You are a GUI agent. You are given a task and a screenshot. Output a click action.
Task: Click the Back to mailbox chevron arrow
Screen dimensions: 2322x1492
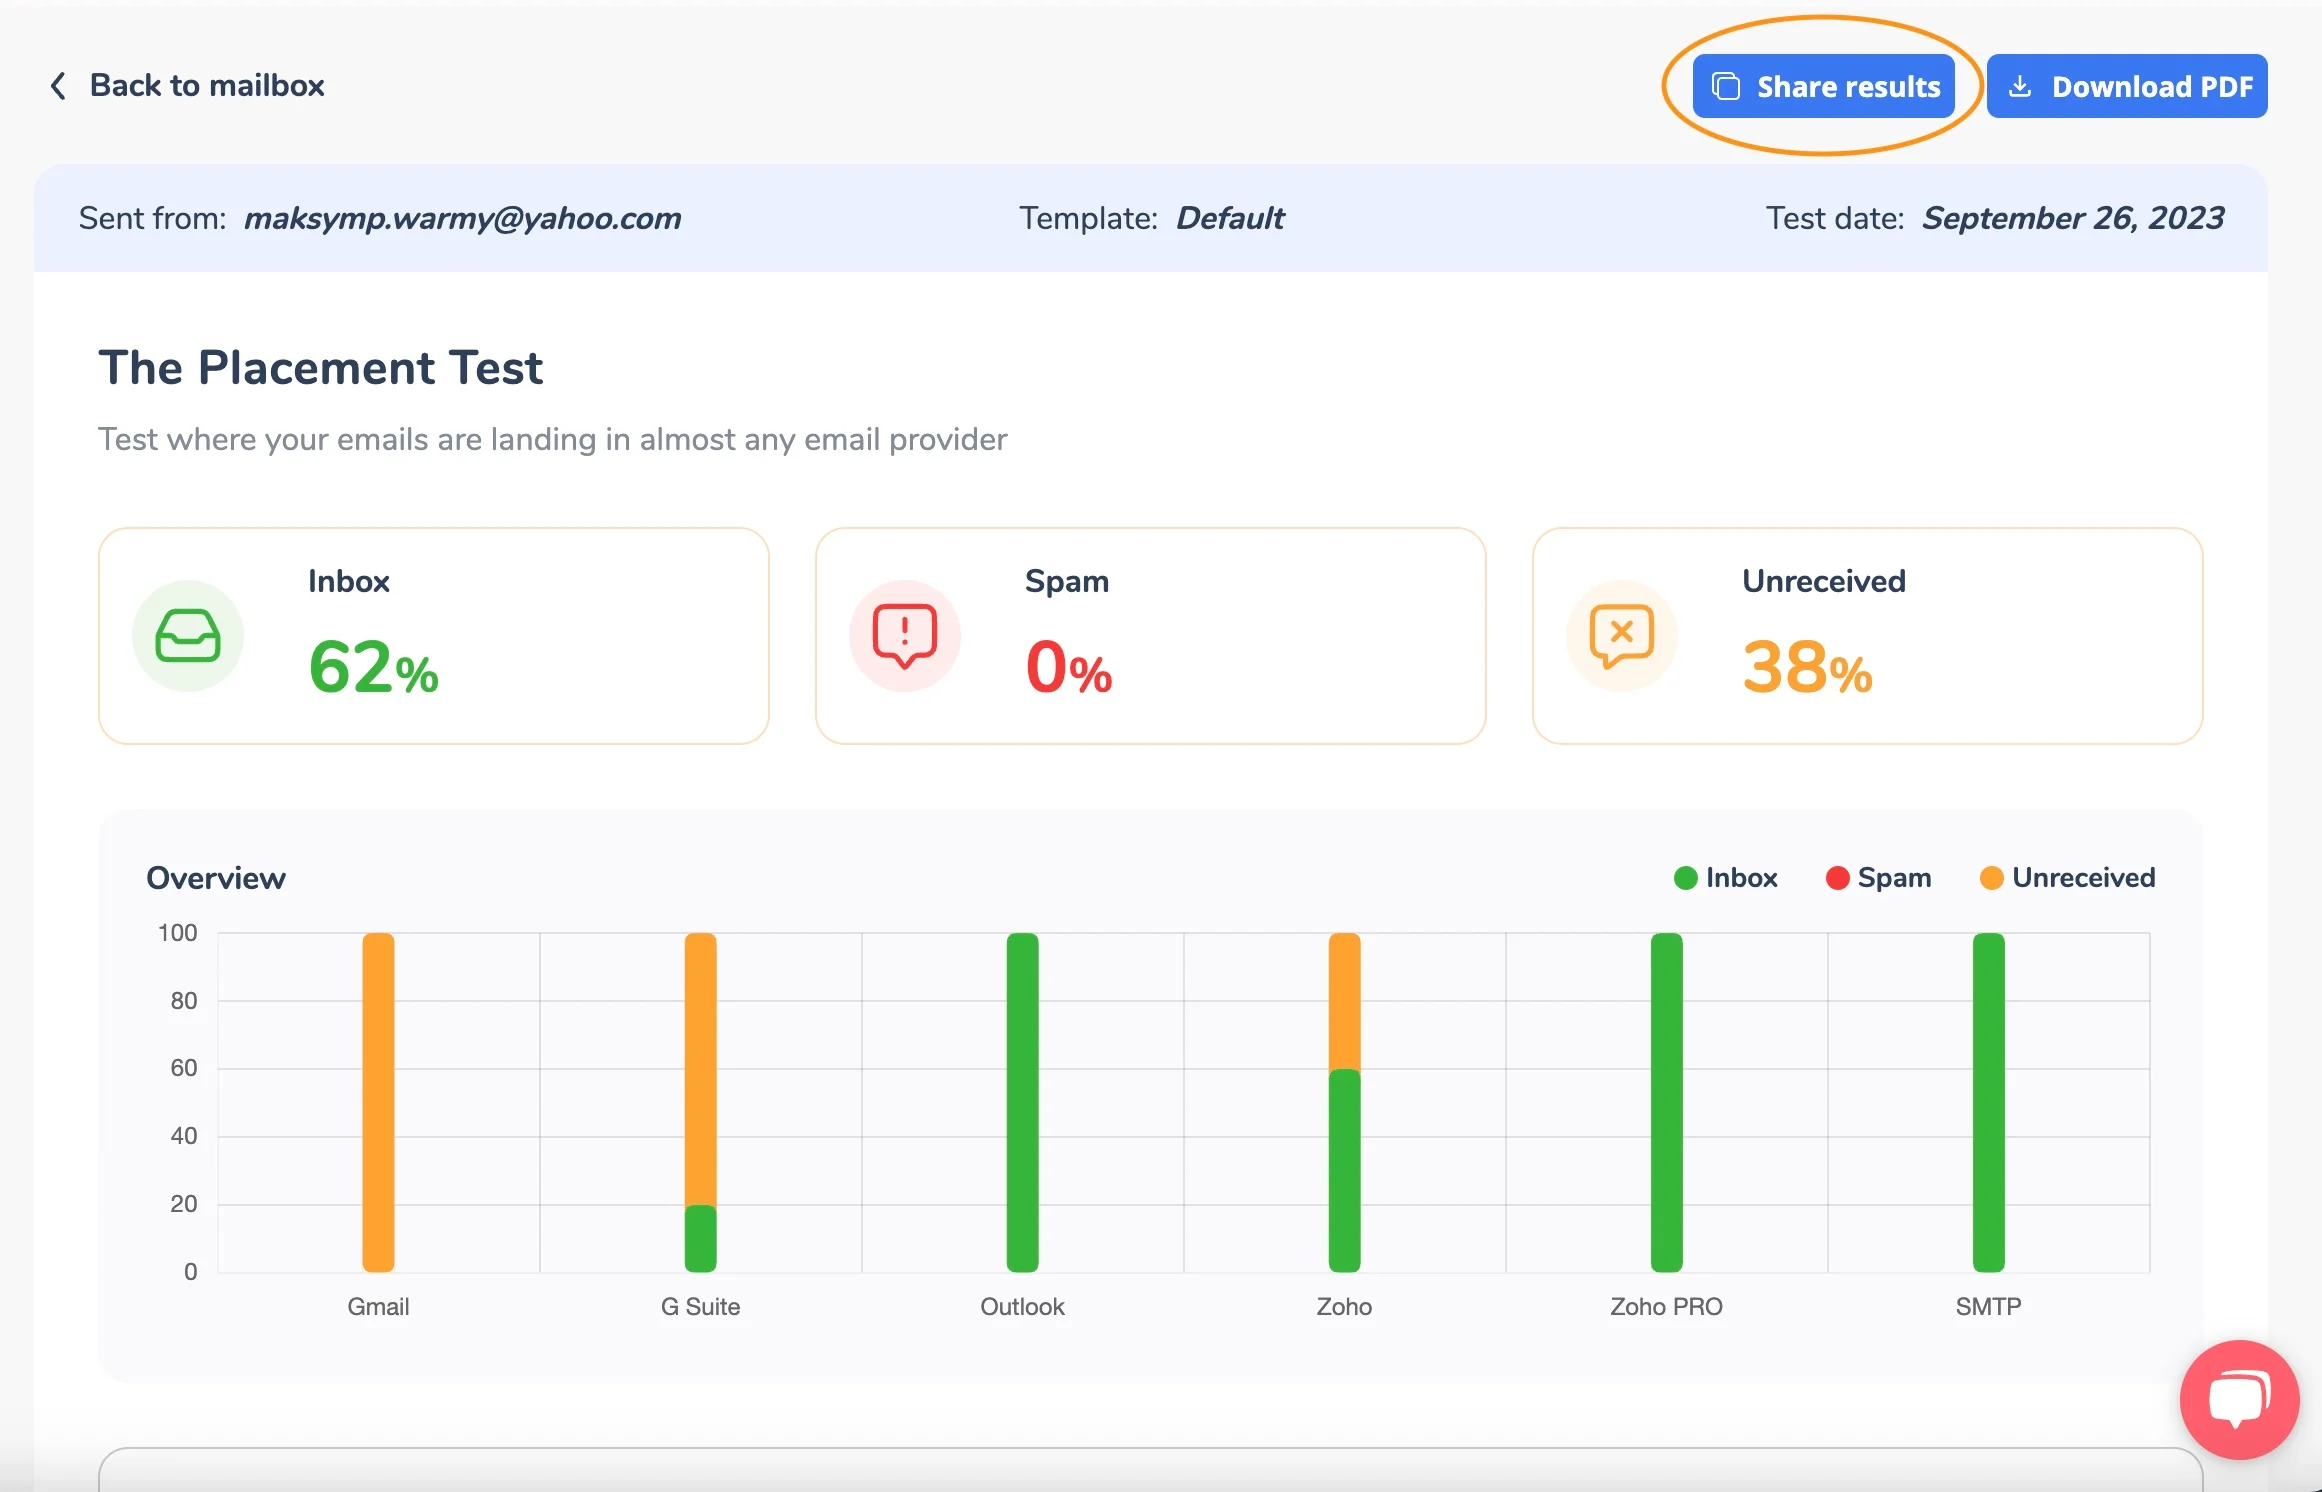[58, 86]
